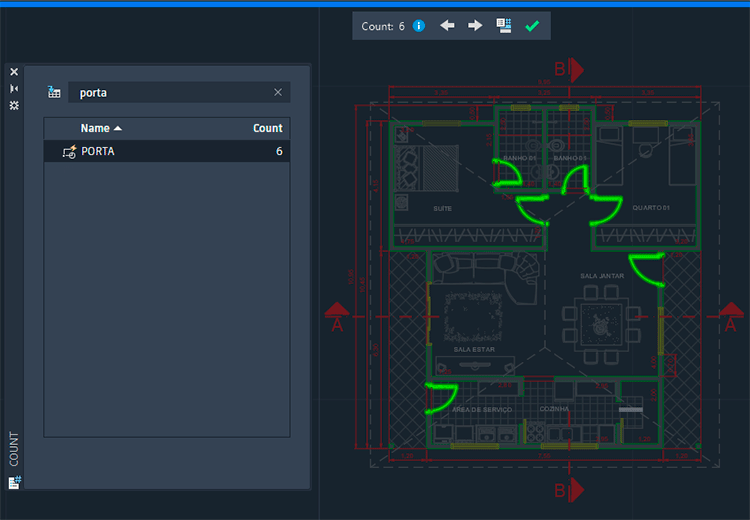
Task: Click the green checkmark to end count
Action: (x=532, y=26)
